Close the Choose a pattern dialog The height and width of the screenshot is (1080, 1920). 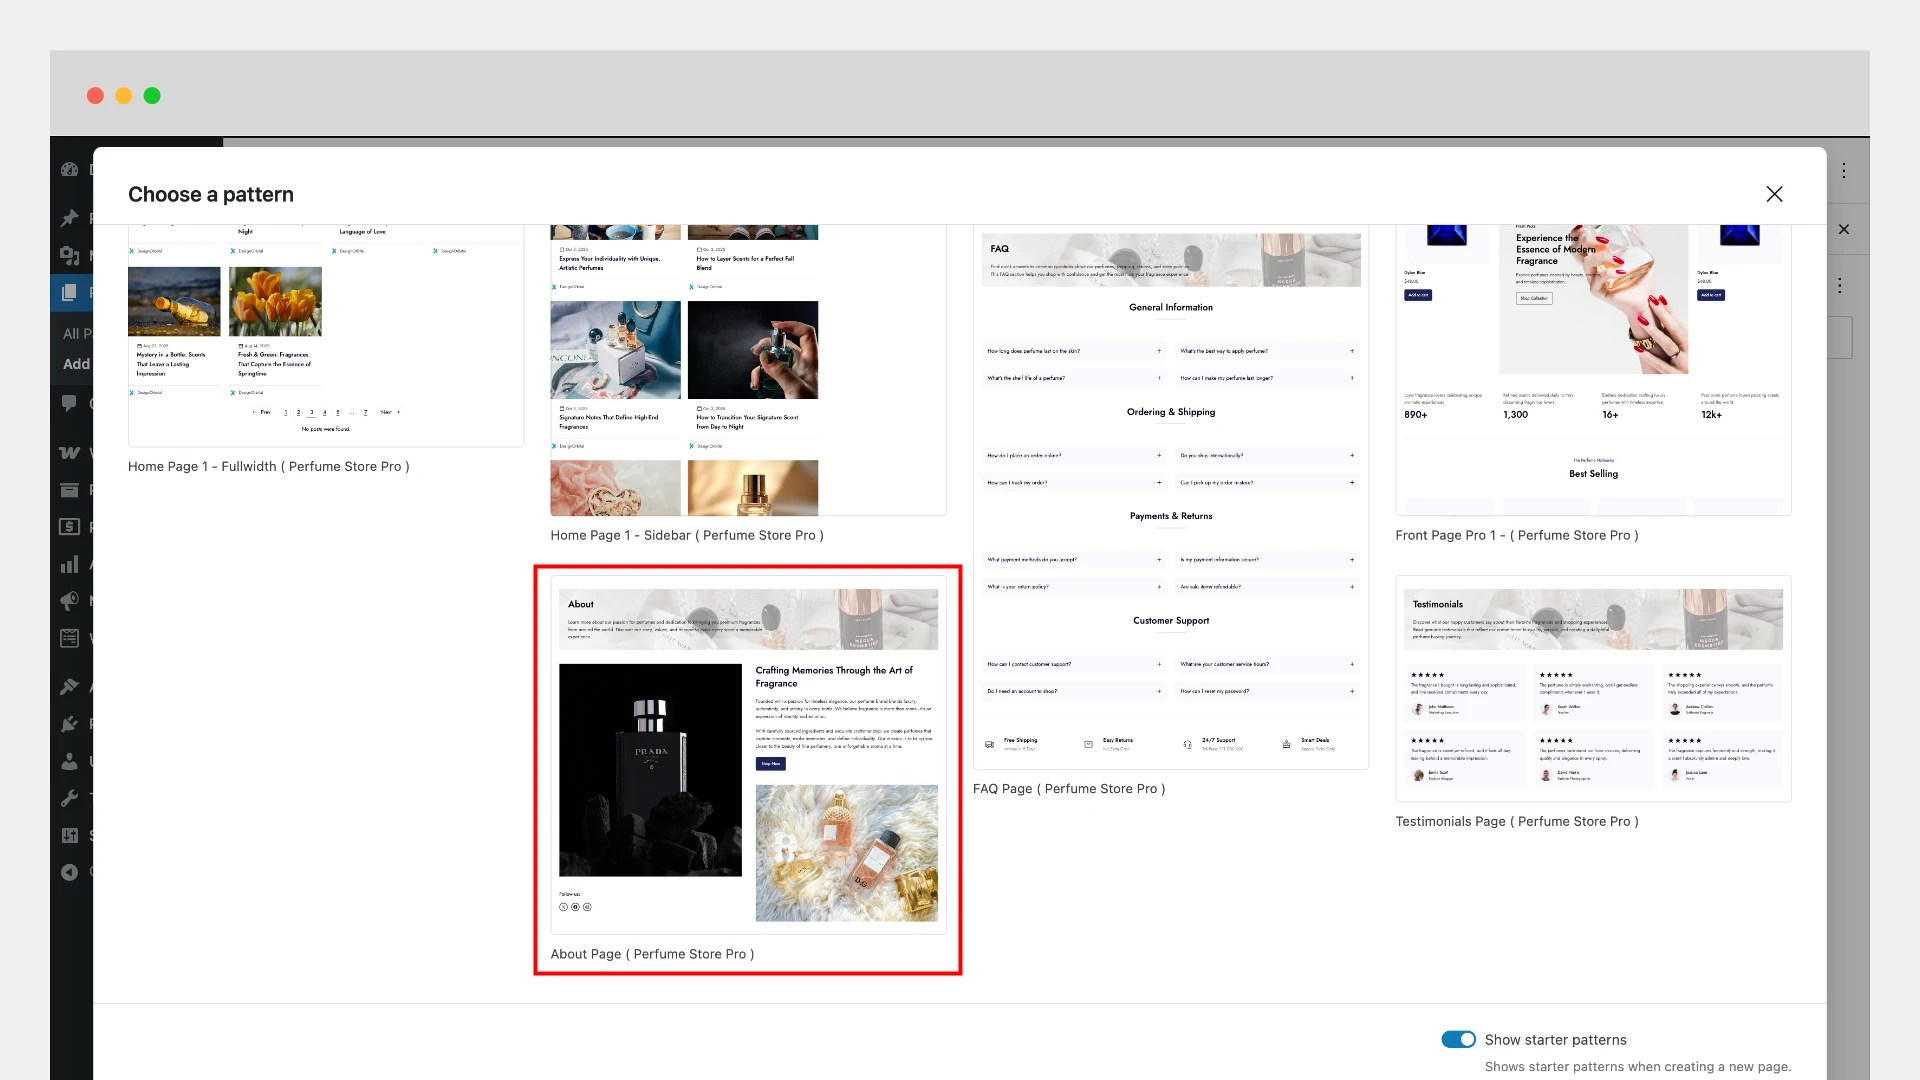(1774, 194)
